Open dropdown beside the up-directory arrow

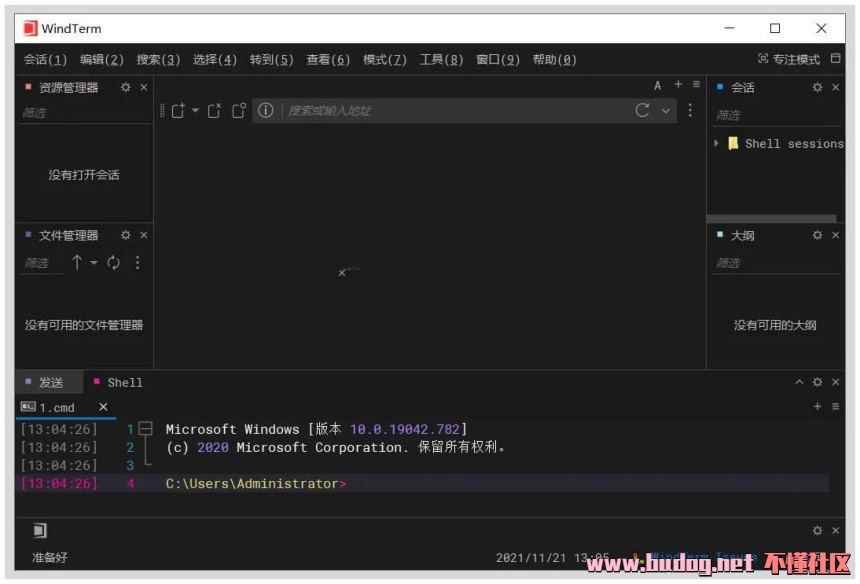[x=94, y=263]
